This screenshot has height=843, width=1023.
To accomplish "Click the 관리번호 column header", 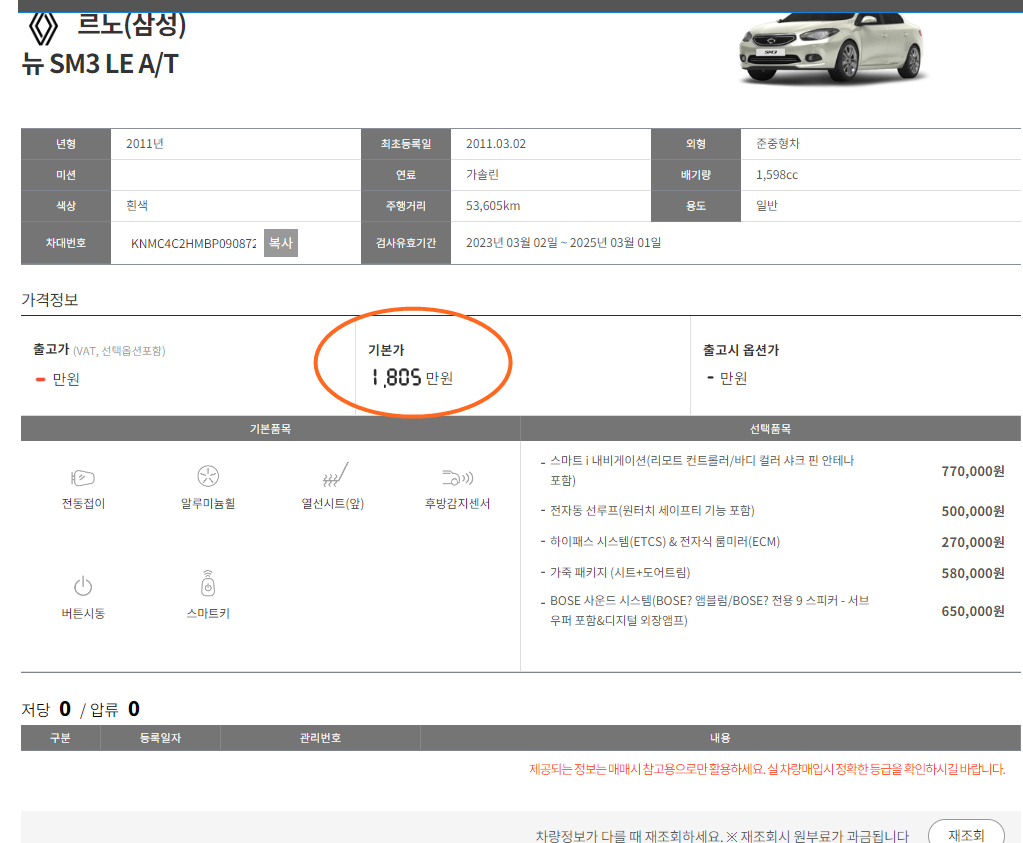I will coord(320,738).
